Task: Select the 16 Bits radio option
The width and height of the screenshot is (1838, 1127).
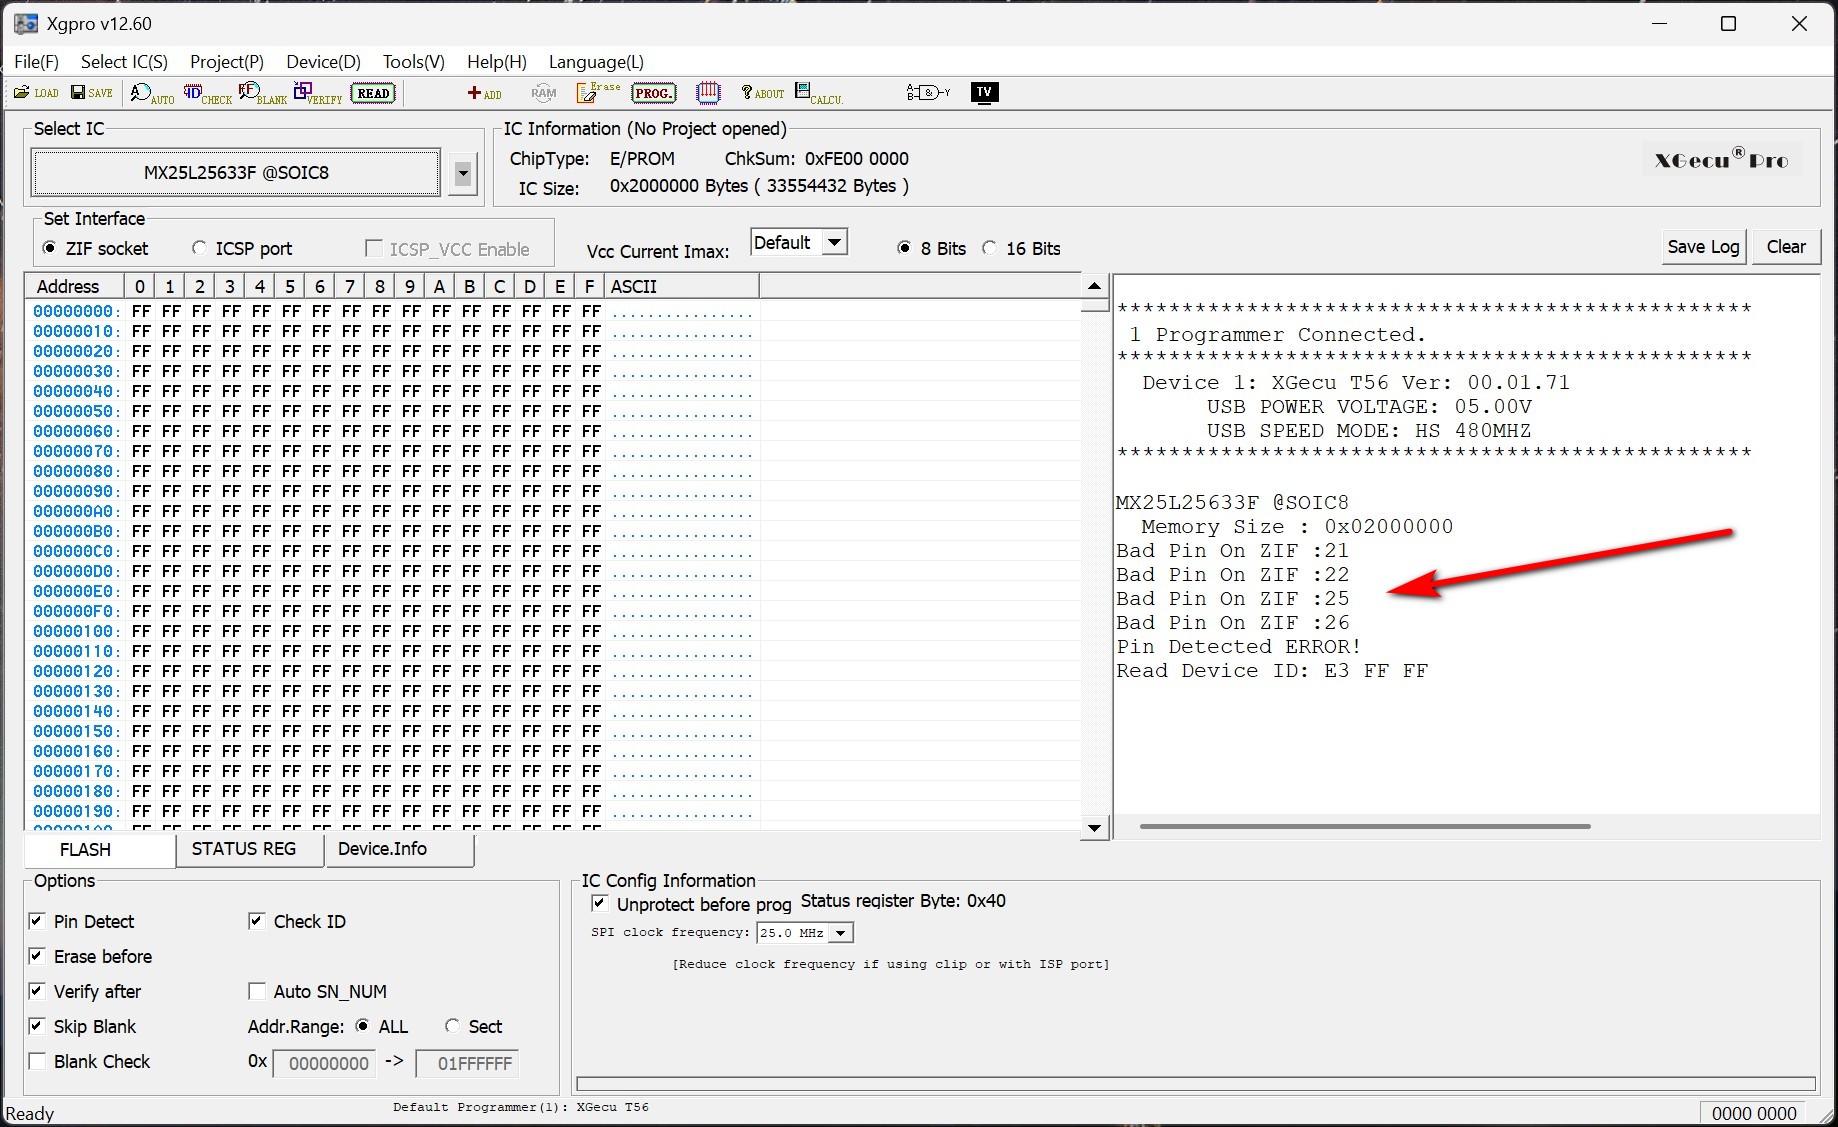Action: pos(989,248)
